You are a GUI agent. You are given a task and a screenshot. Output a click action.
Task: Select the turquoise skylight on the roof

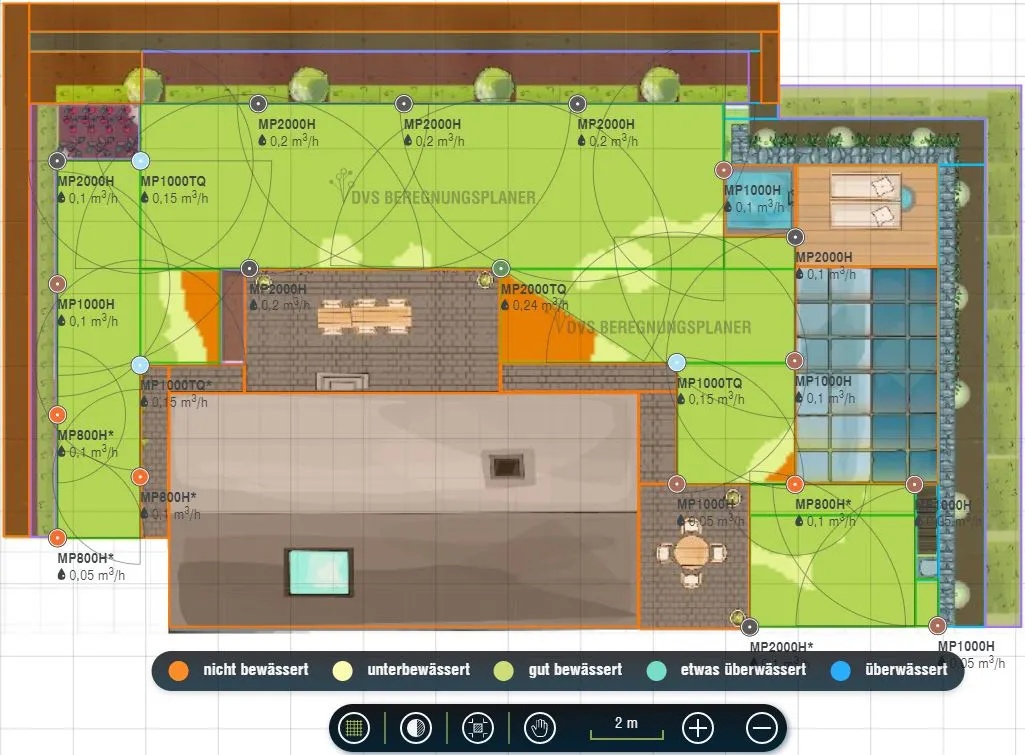(320, 572)
